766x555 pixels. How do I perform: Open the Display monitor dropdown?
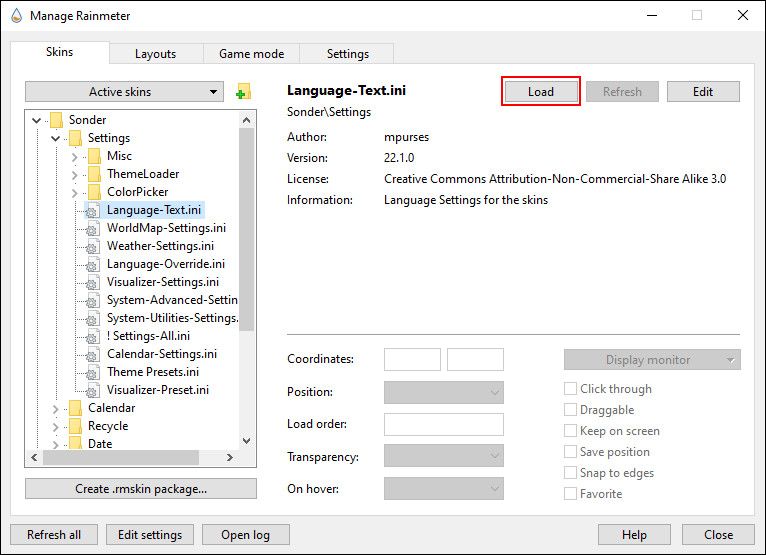[x=652, y=360]
